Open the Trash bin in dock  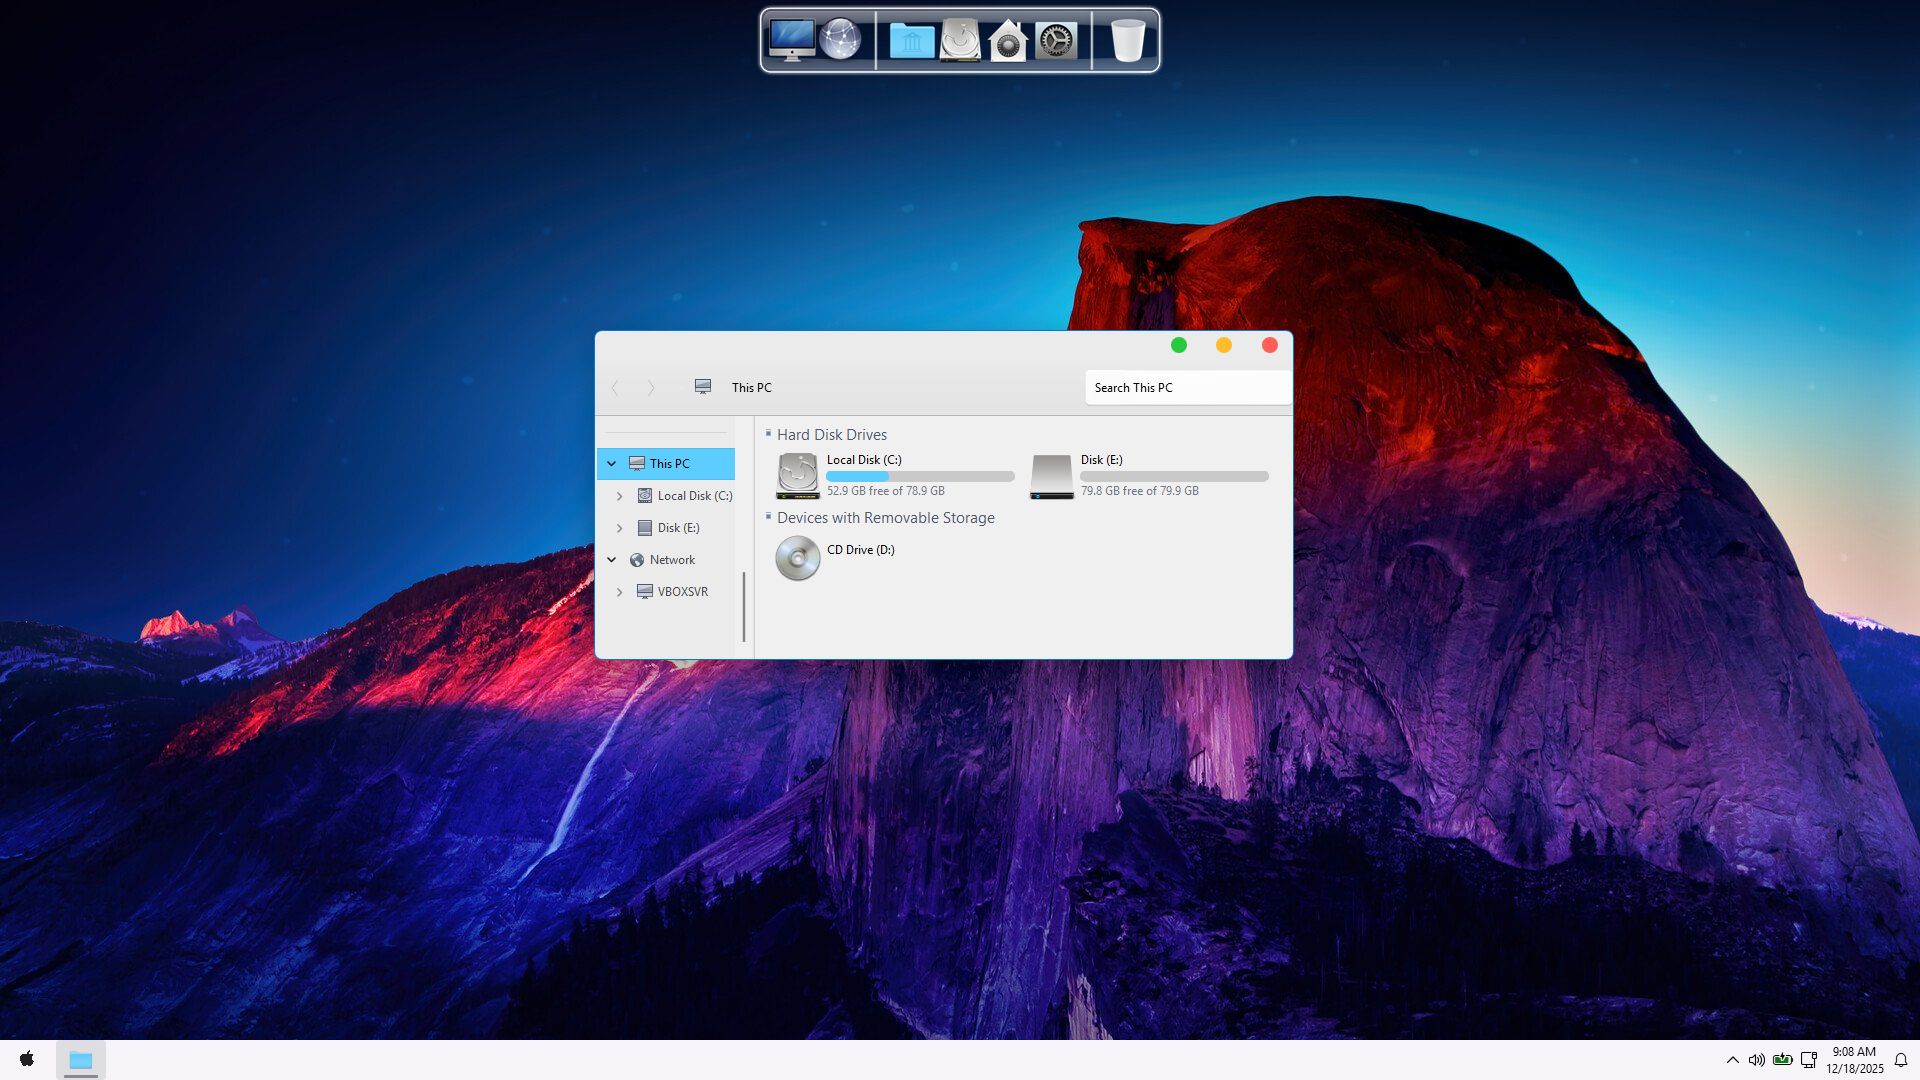(1127, 41)
